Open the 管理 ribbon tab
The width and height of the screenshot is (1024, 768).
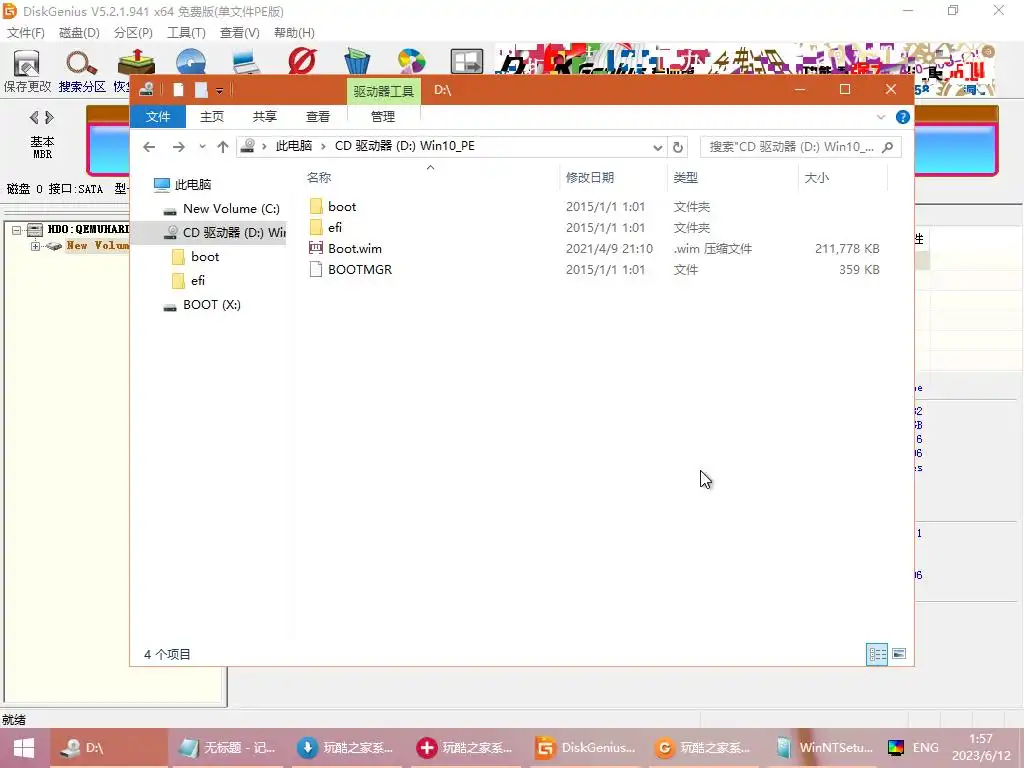[x=383, y=116]
